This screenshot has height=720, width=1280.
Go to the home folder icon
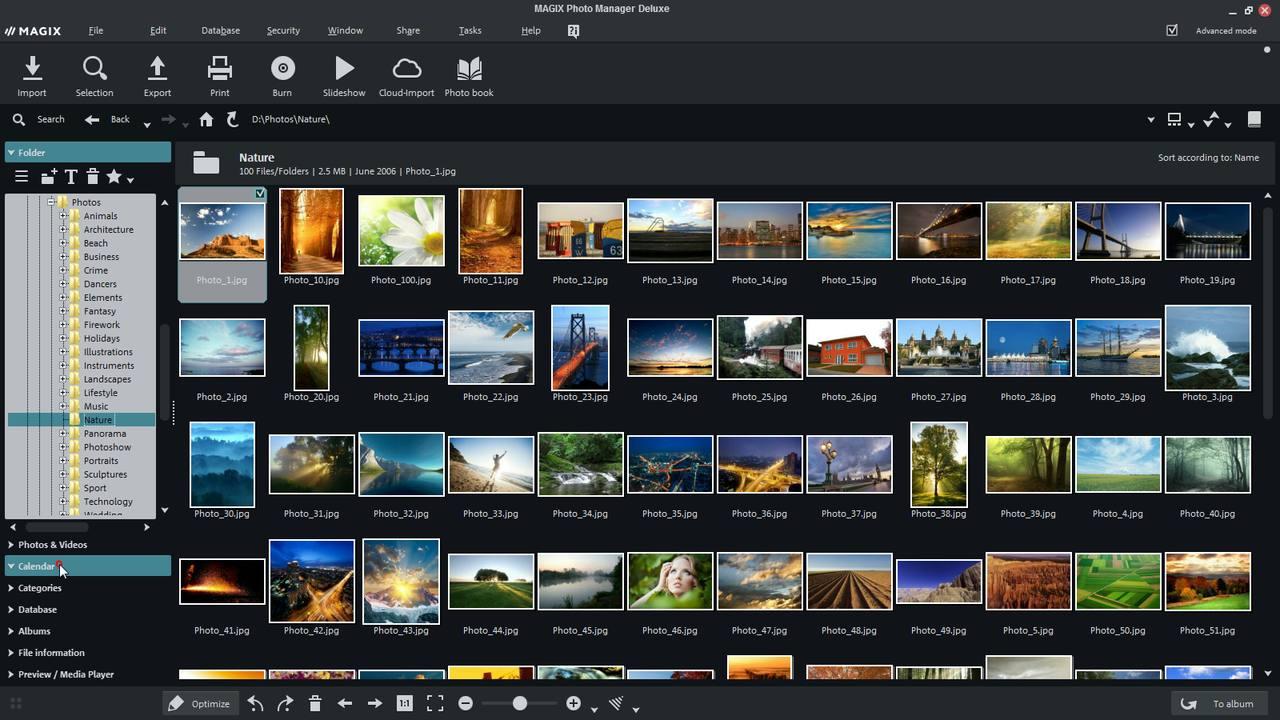tap(206, 120)
